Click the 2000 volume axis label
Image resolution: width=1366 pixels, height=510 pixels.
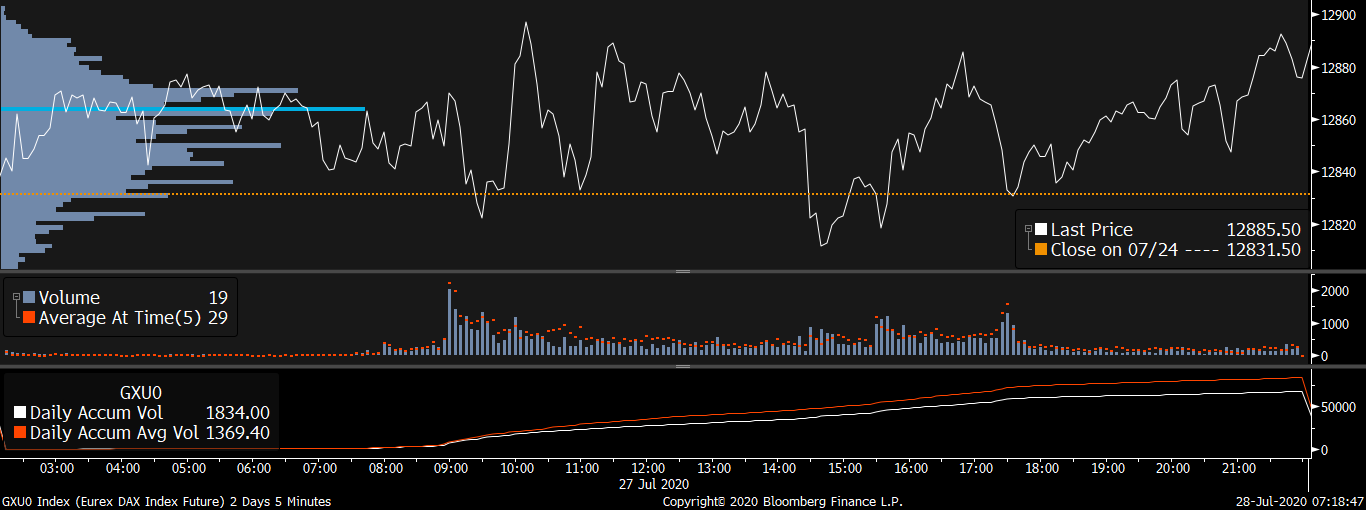(x=1336, y=291)
